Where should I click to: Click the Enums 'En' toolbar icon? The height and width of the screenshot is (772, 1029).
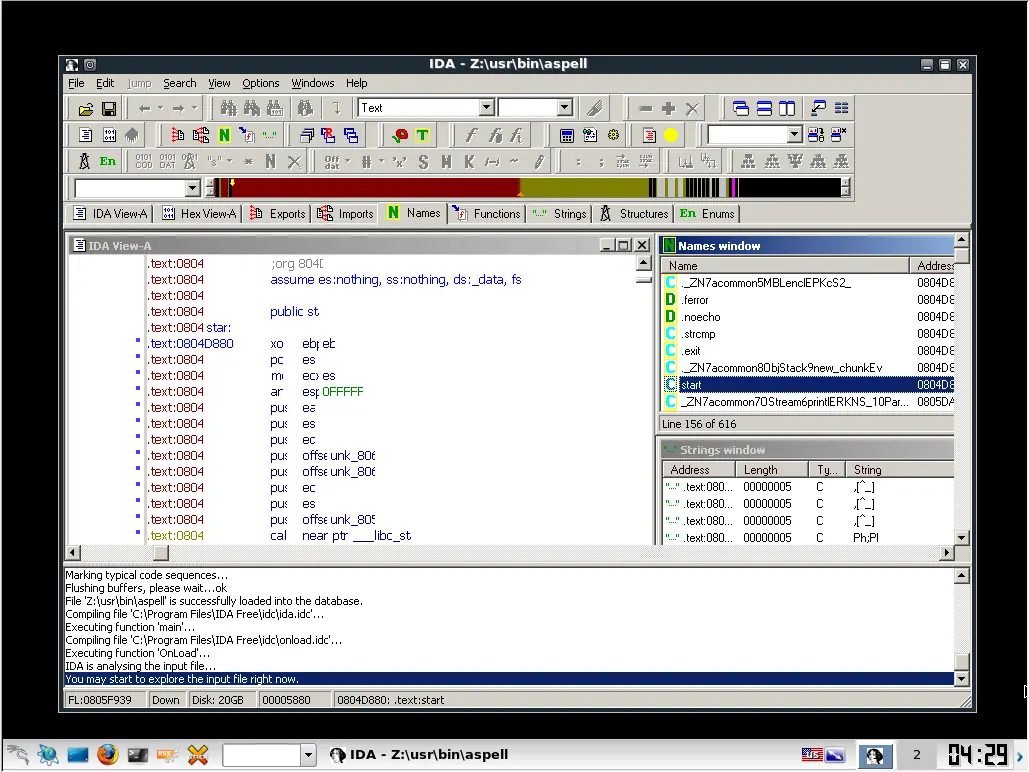pyautogui.click(x=108, y=161)
